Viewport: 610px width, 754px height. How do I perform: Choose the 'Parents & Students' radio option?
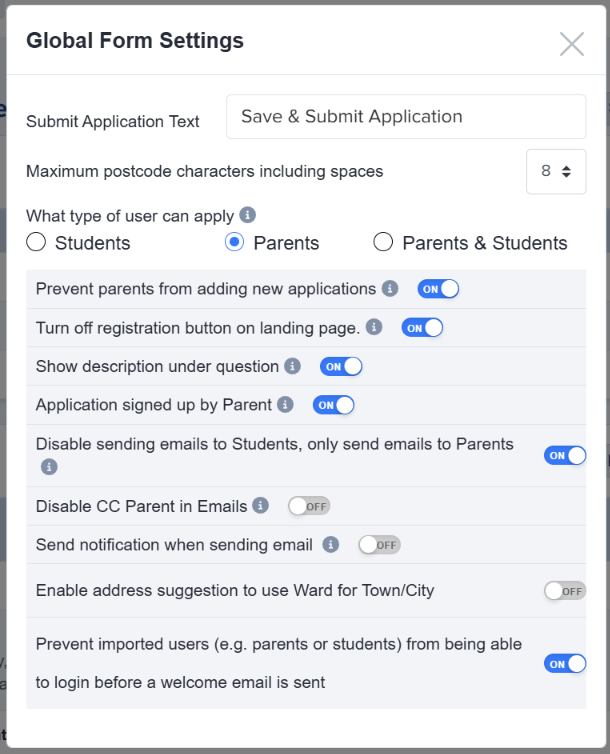click(383, 242)
